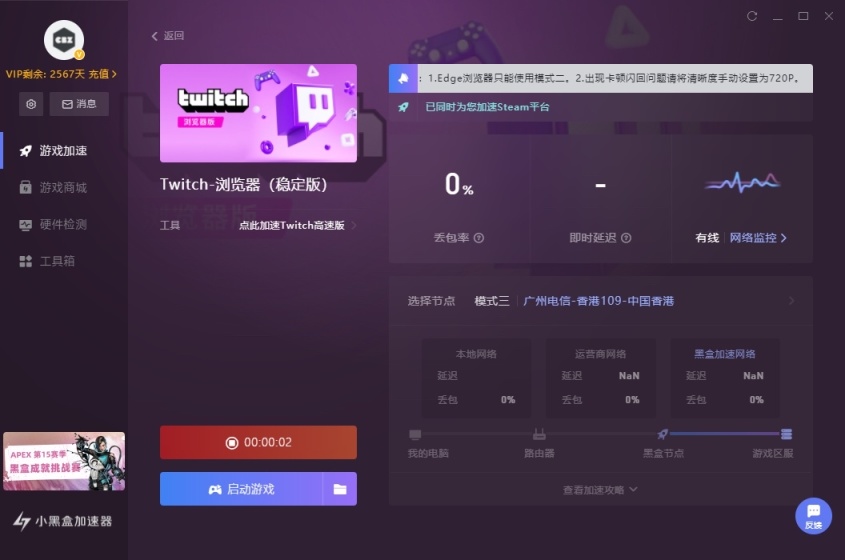Click the help icon next to 即时延迟
Image resolution: width=845 pixels, height=560 pixels.
pyautogui.click(x=626, y=238)
